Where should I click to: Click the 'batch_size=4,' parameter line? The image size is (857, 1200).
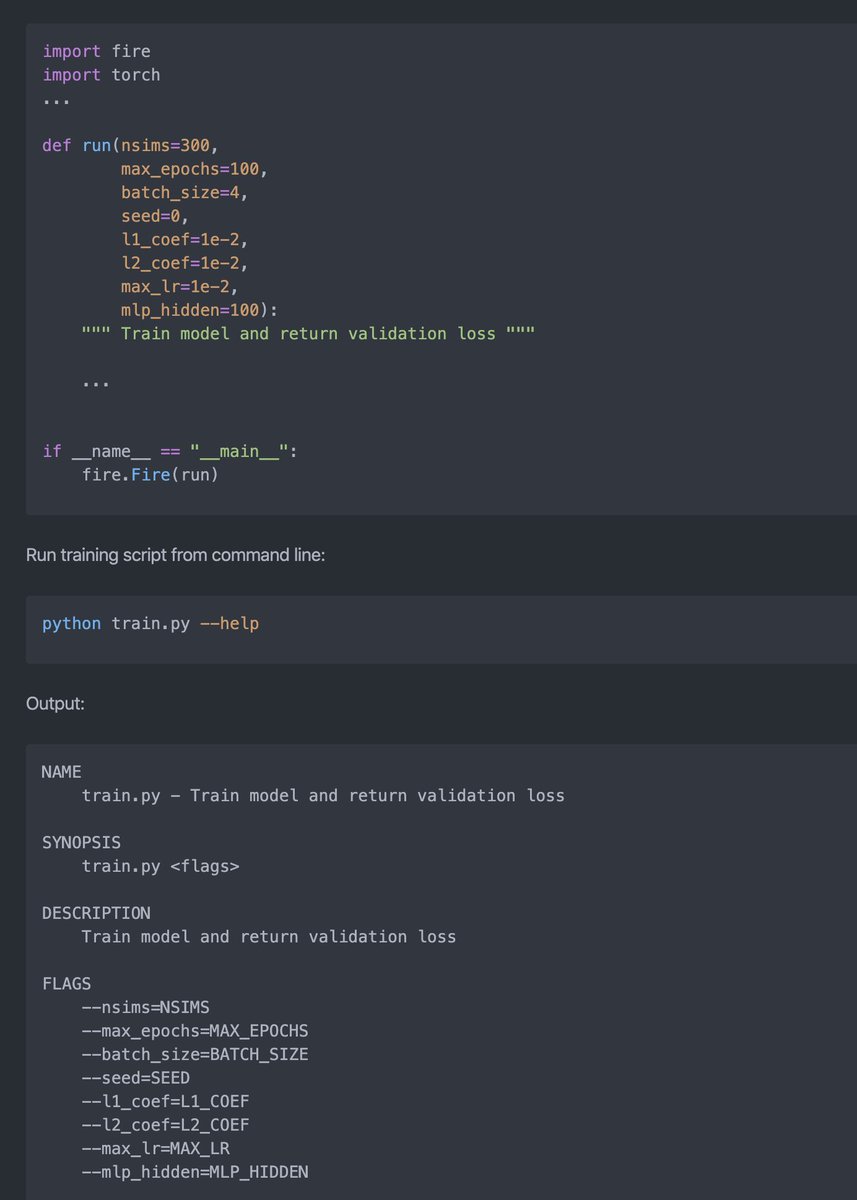coord(185,192)
